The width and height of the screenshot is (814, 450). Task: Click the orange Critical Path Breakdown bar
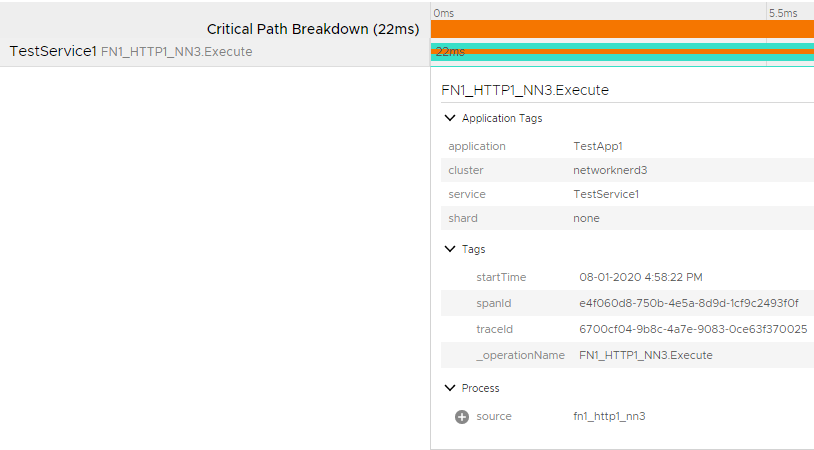tap(622, 29)
